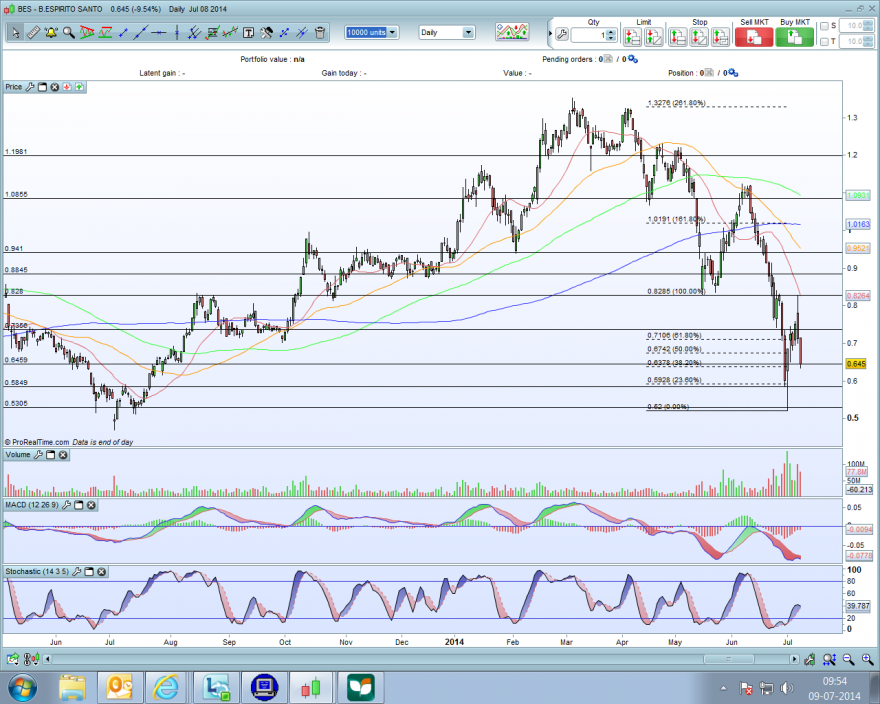This screenshot has width=880, height=704.
Task: Zoom in on the chart time axis
Action: click(x=868, y=659)
